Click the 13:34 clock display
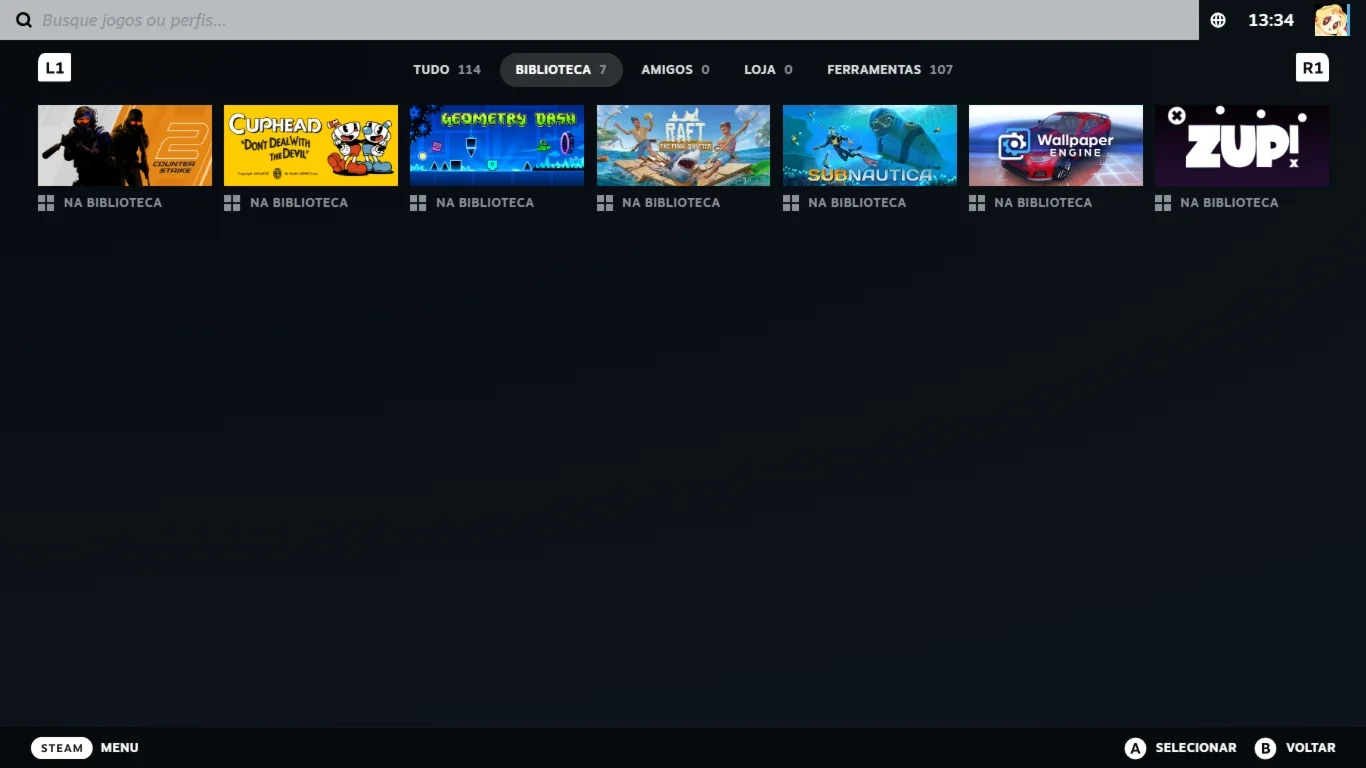 (1271, 20)
